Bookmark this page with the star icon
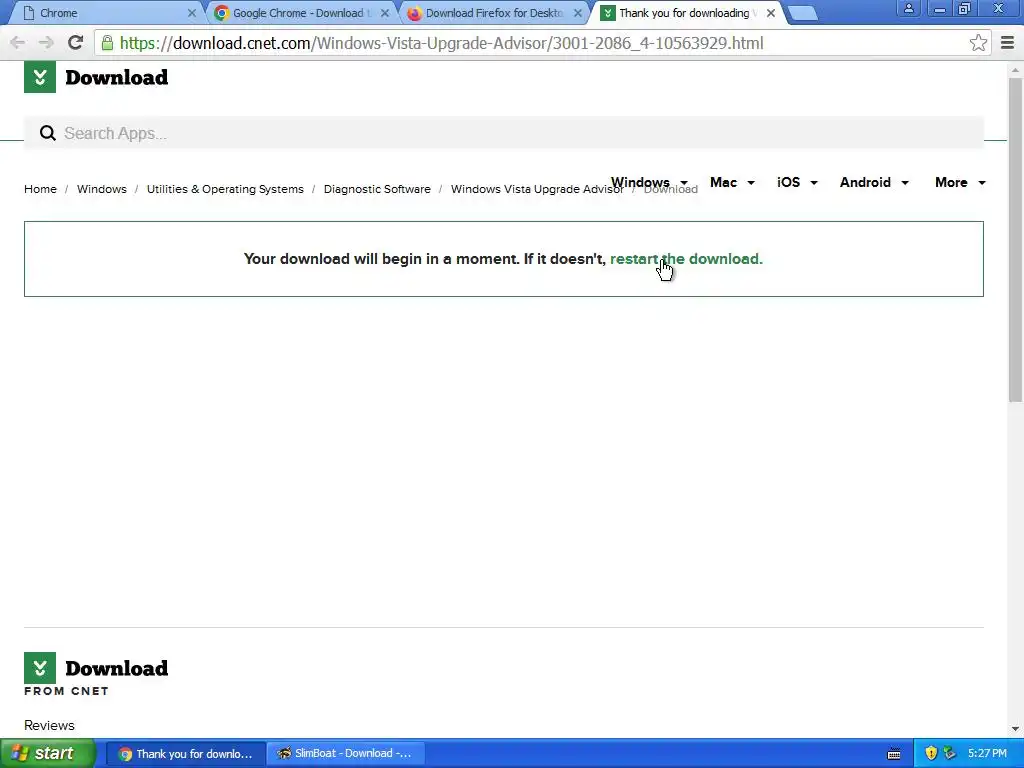1024x768 pixels. 978,43
